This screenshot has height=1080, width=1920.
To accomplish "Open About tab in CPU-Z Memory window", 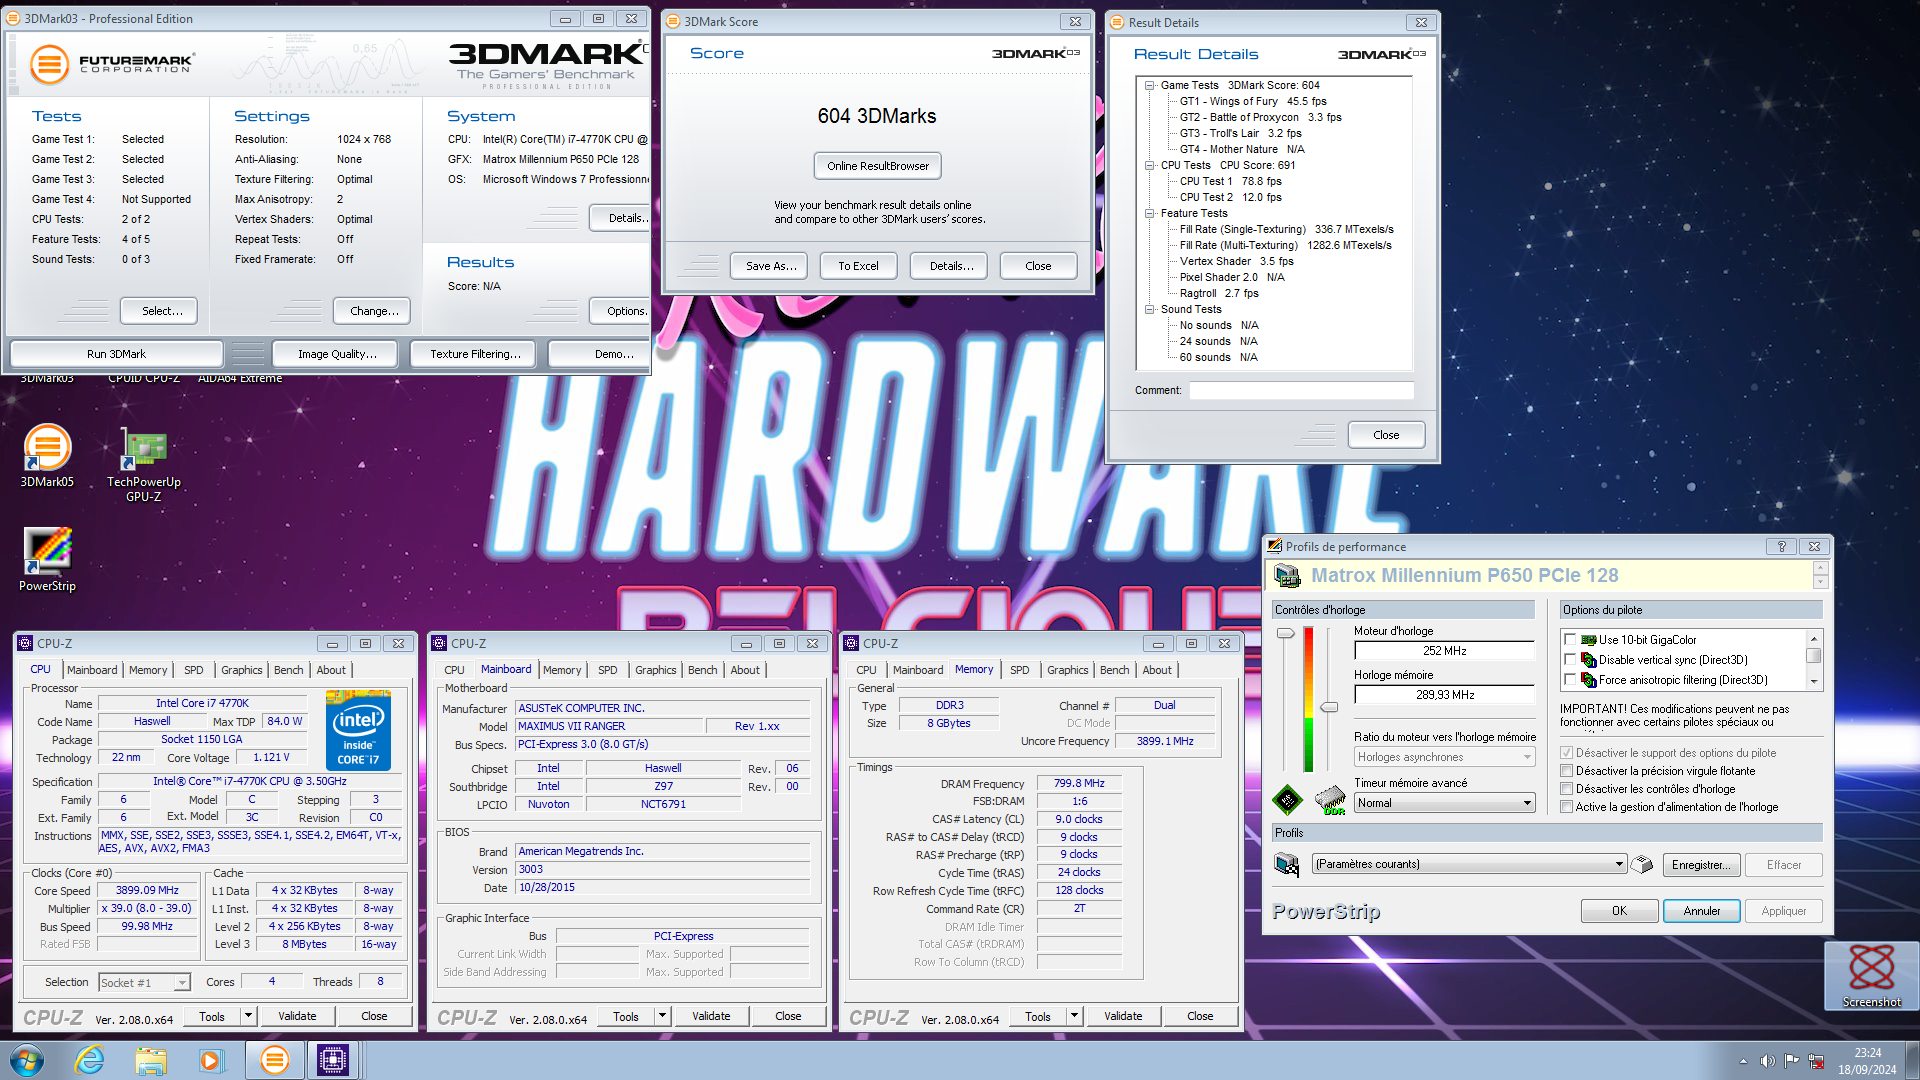I will (x=1157, y=670).
